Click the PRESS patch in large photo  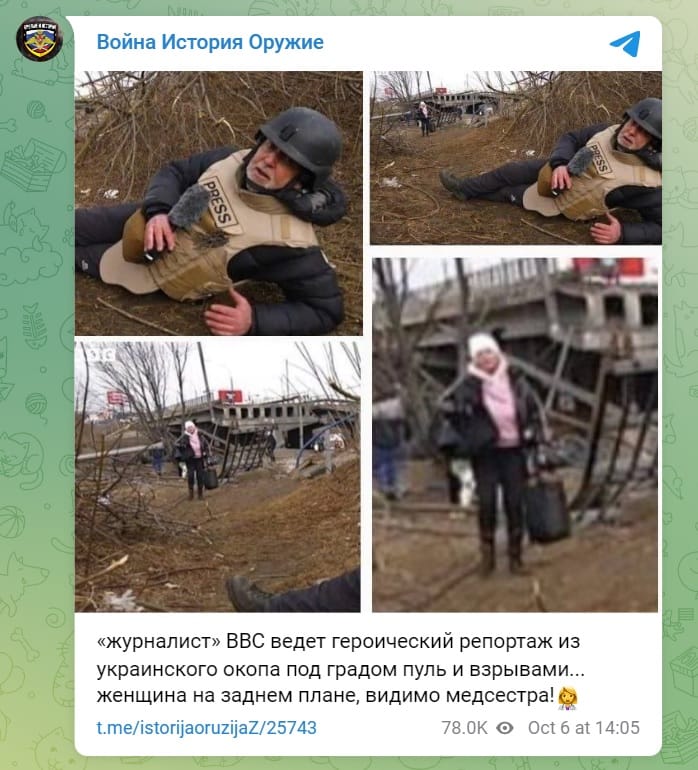220,201
